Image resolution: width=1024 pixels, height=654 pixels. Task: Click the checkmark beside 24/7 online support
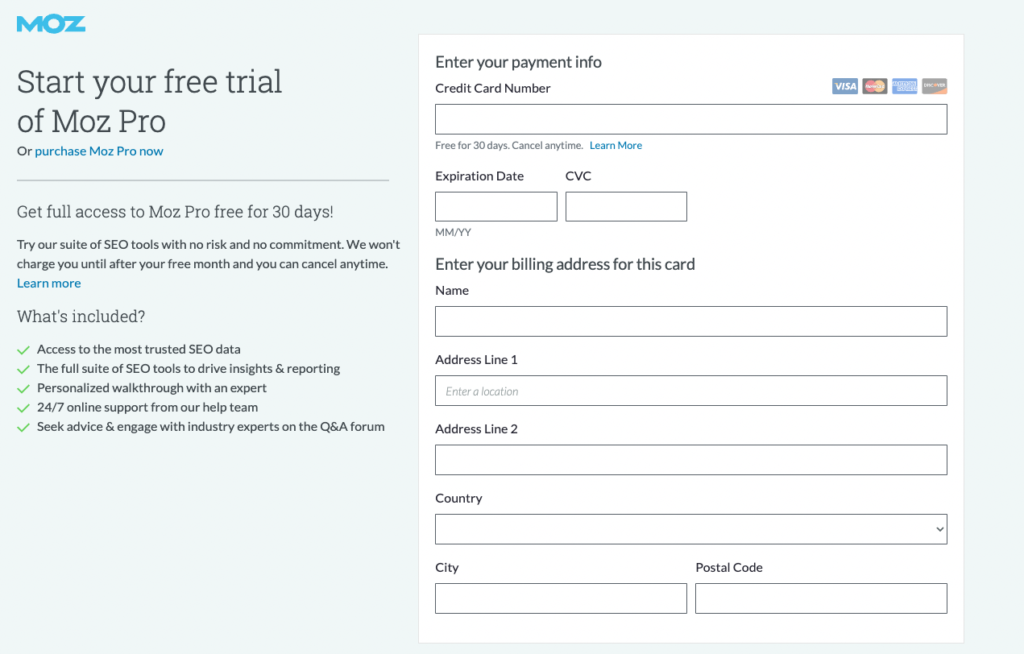click(x=21, y=407)
